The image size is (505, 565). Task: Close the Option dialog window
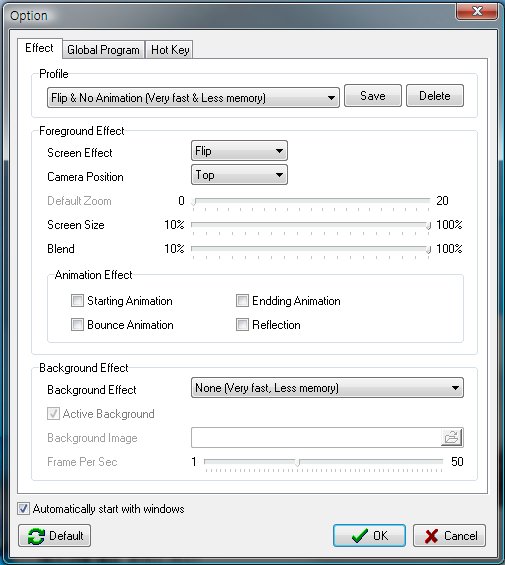477,11
